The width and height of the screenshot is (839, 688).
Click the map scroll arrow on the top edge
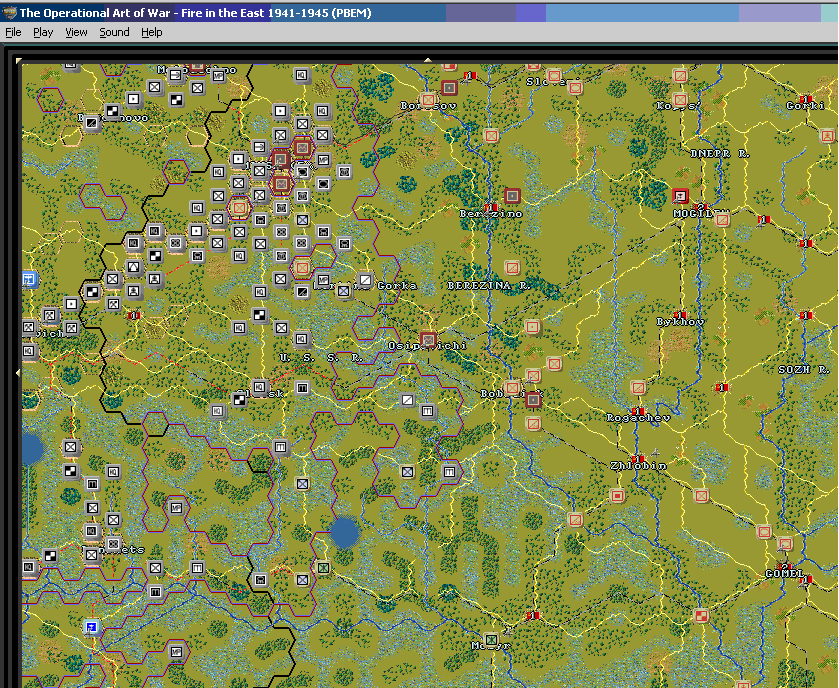click(x=428, y=60)
